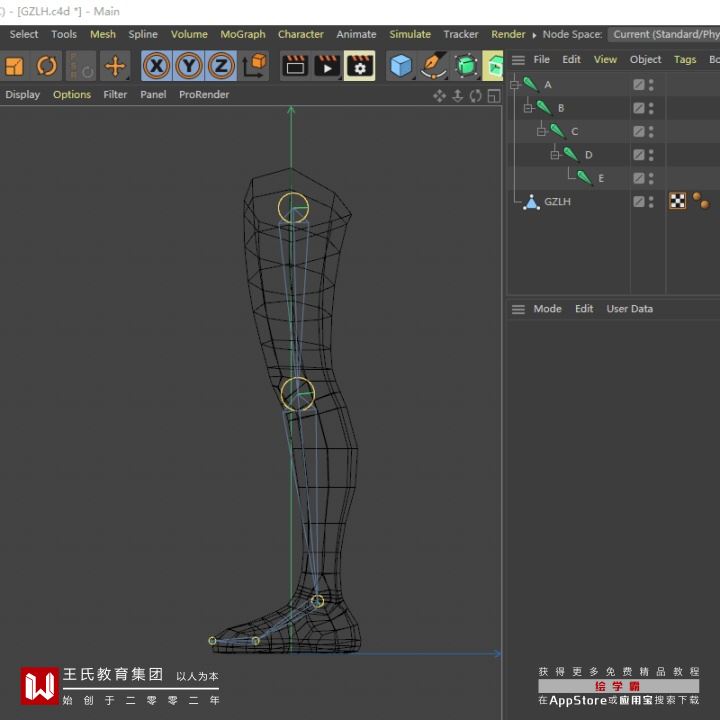Open viewport Filter menu
Viewport: 720px width, 720px height.
coord(115,95)
